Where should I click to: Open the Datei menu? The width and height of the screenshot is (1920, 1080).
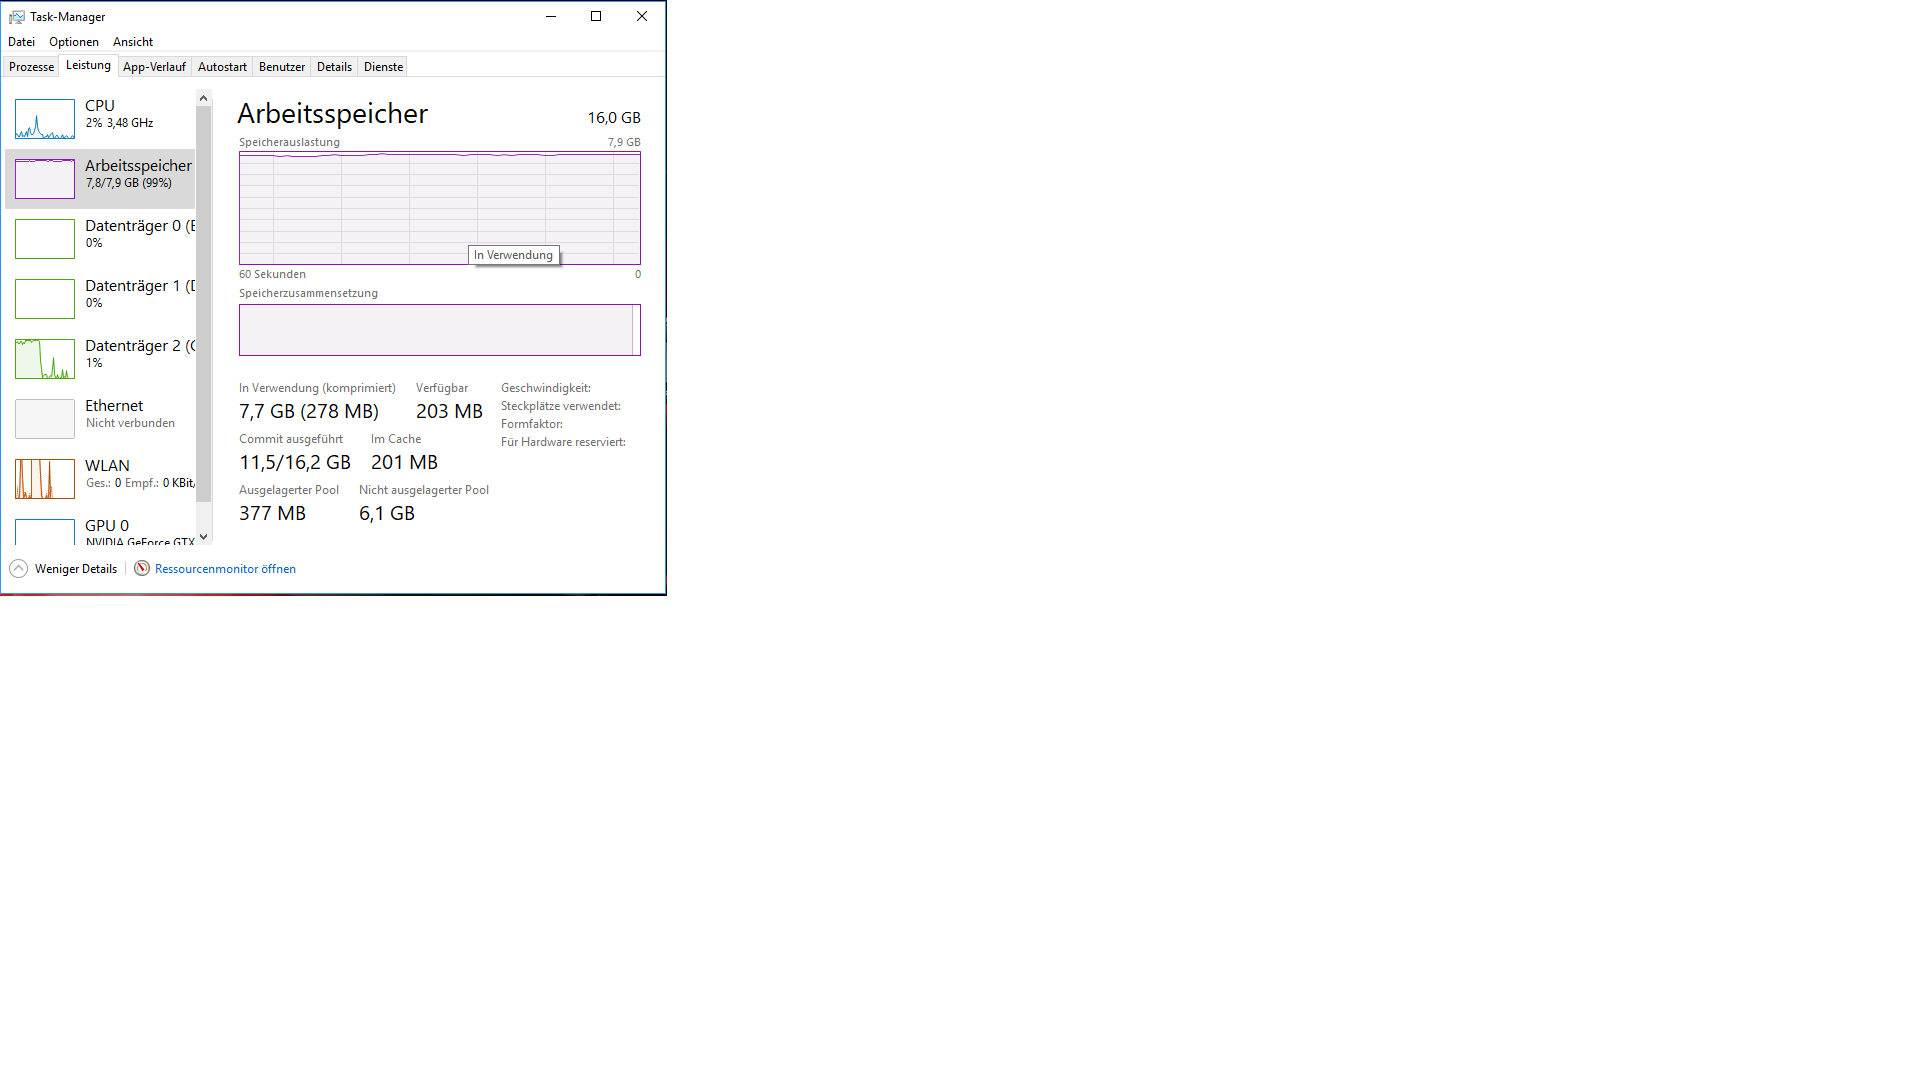tap(21, 42)
